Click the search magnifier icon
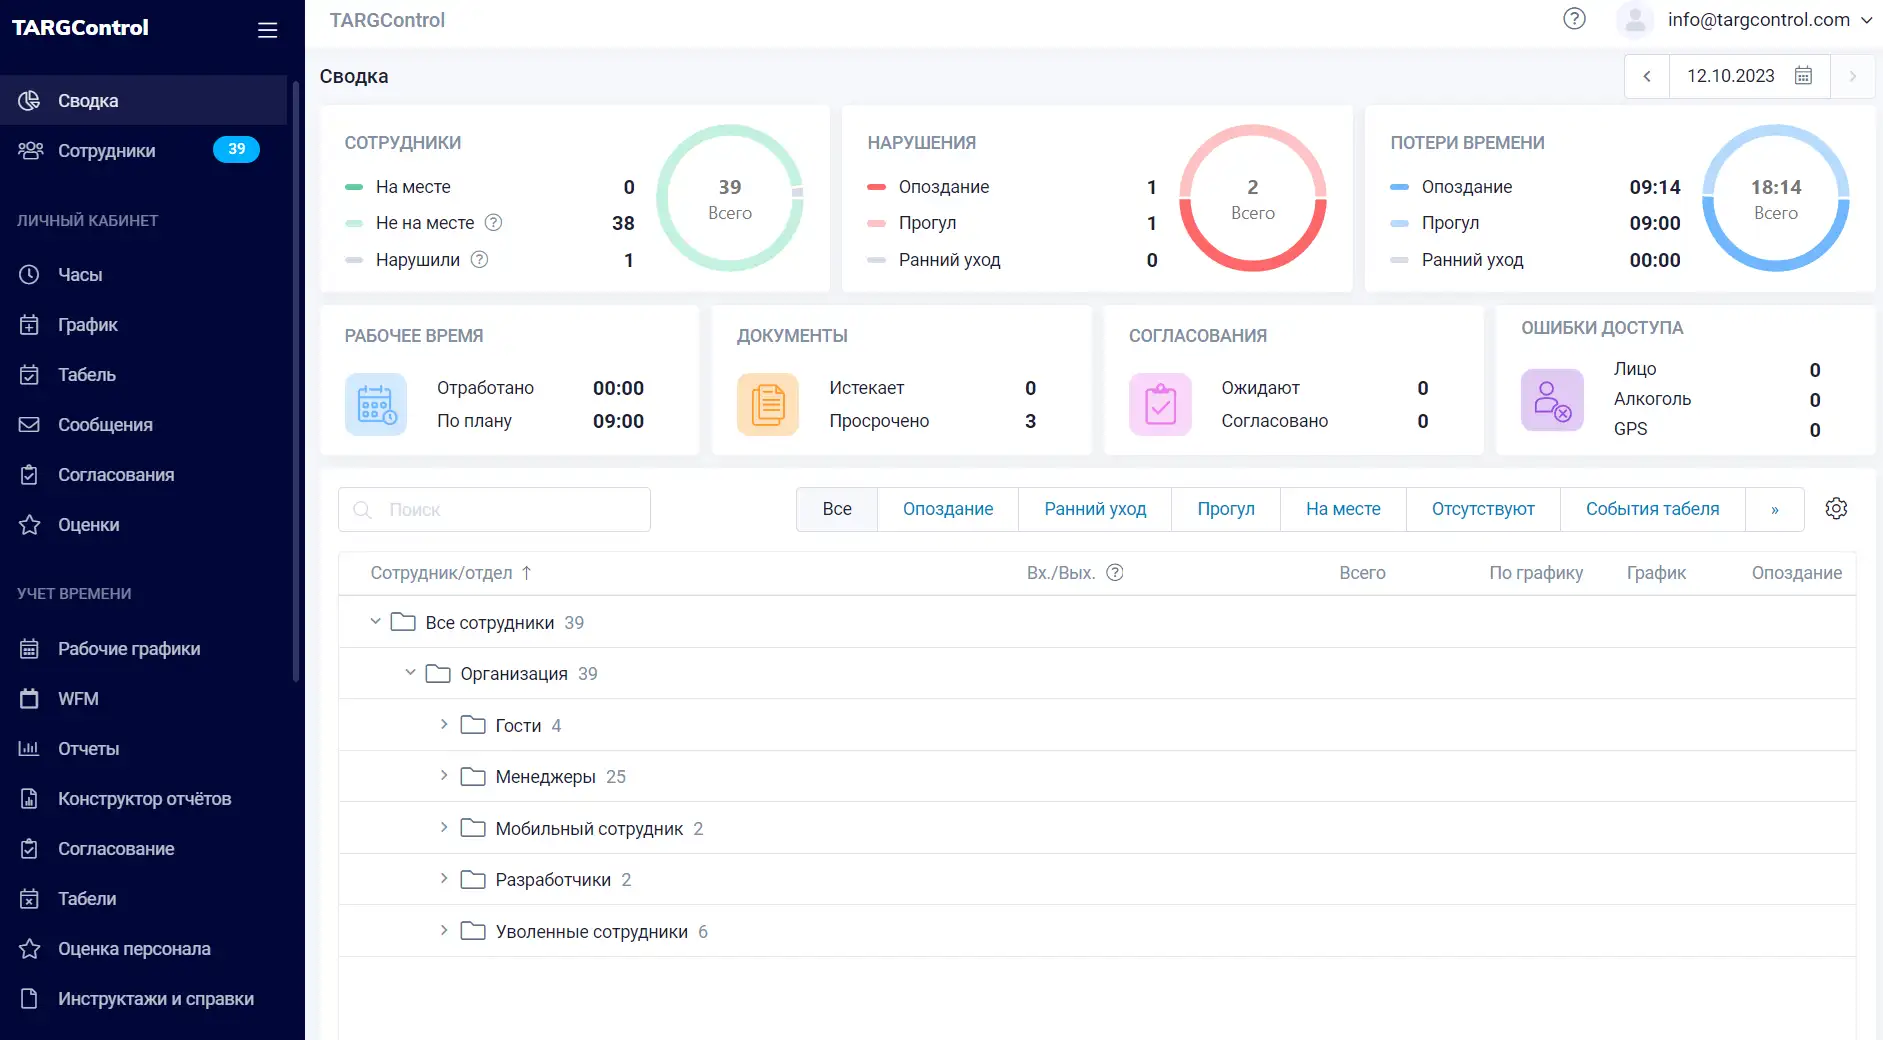 (363, 510)
